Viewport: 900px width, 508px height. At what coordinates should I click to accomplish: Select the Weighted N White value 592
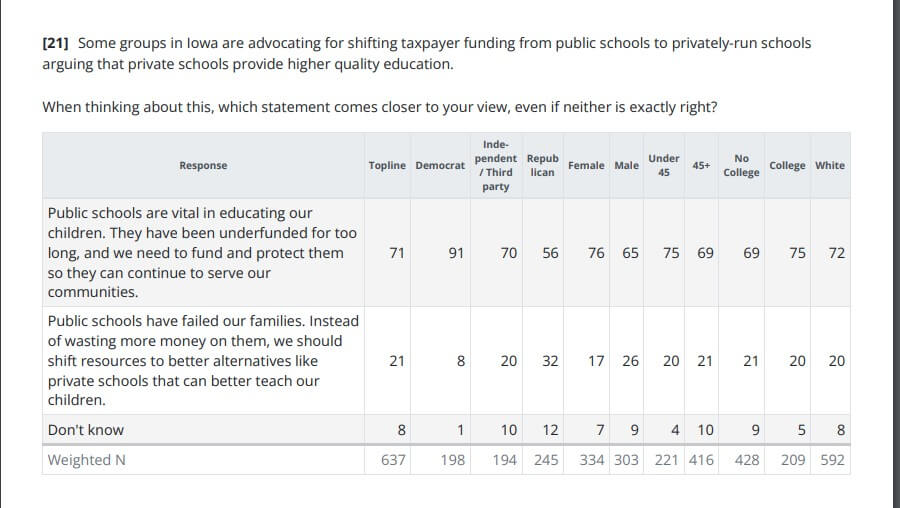[832, 460]
